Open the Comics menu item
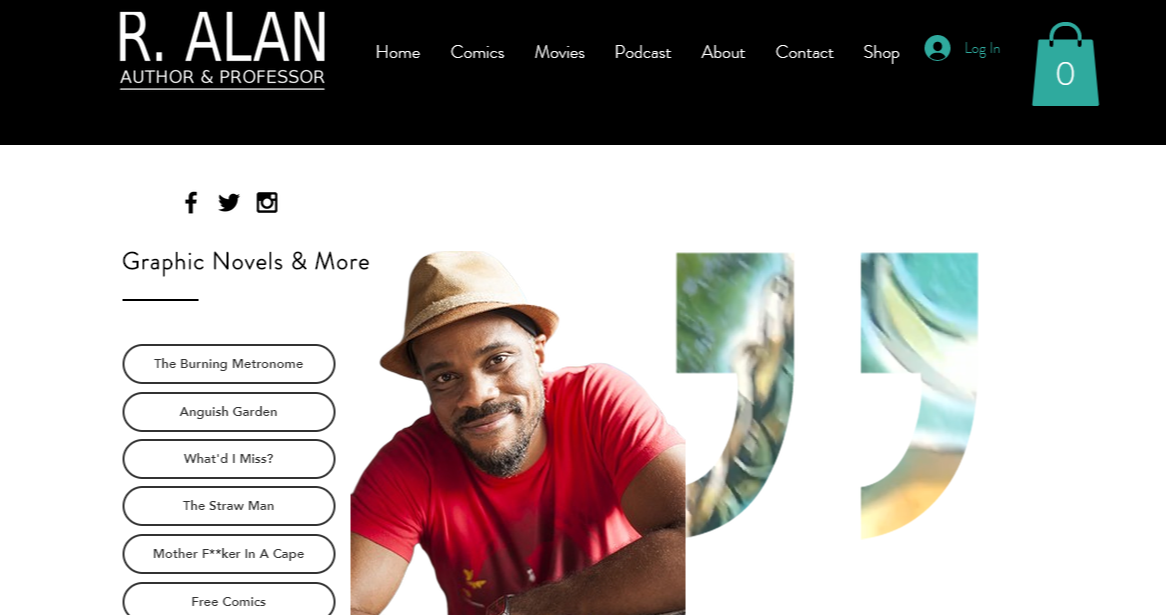This screenshot has height=616, width=1166. [x=477, y=53]
